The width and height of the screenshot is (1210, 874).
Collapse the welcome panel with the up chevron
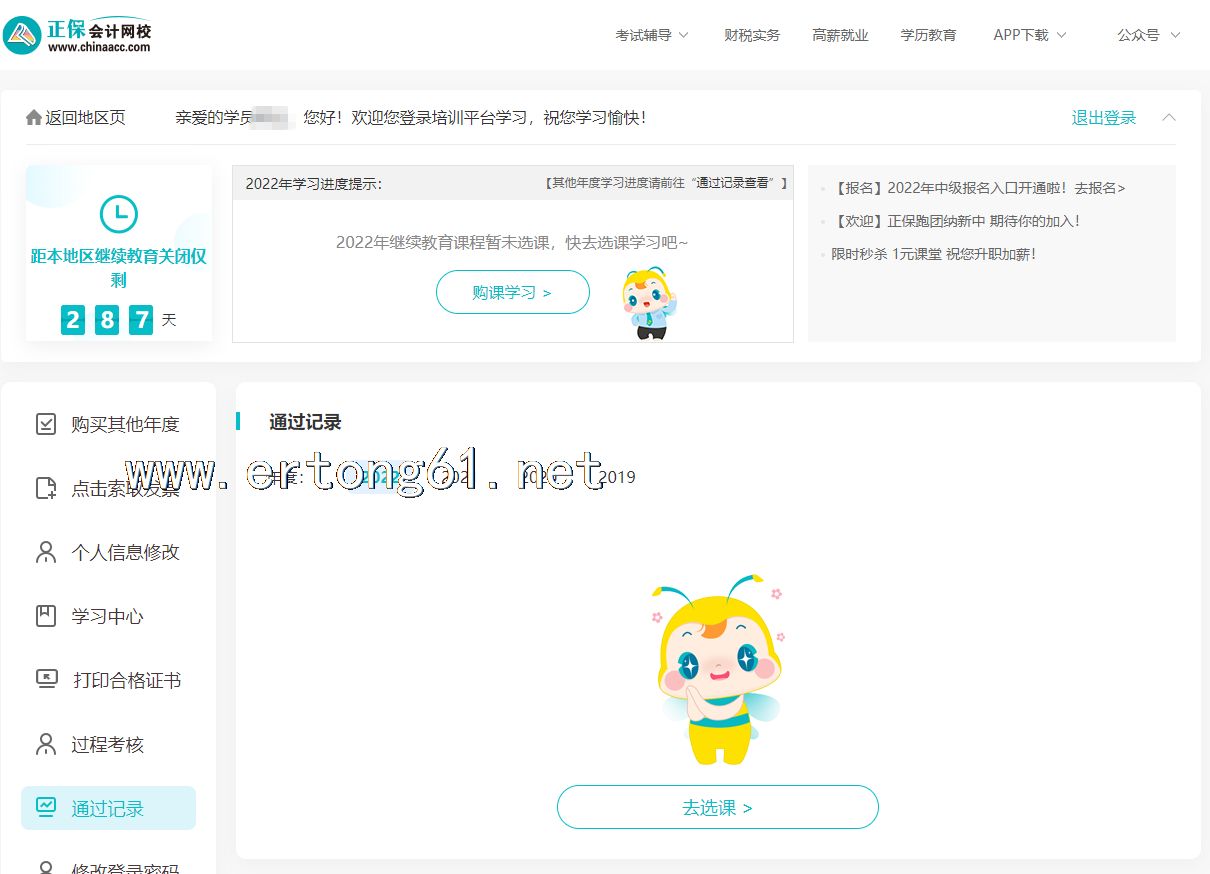1169,118
